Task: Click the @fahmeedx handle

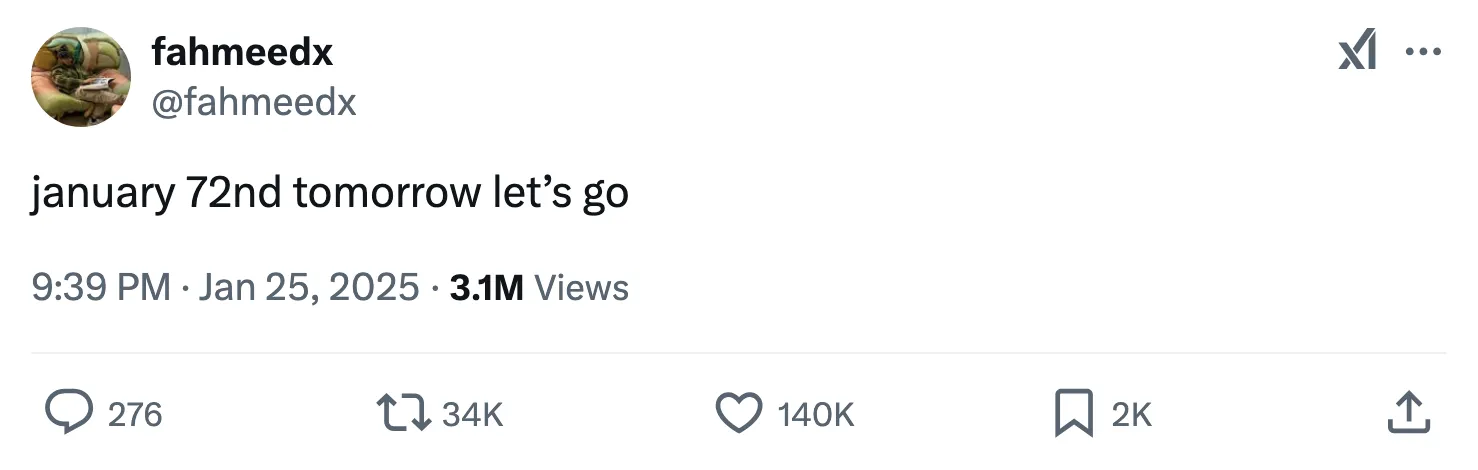Action: (x=254, y=102)
